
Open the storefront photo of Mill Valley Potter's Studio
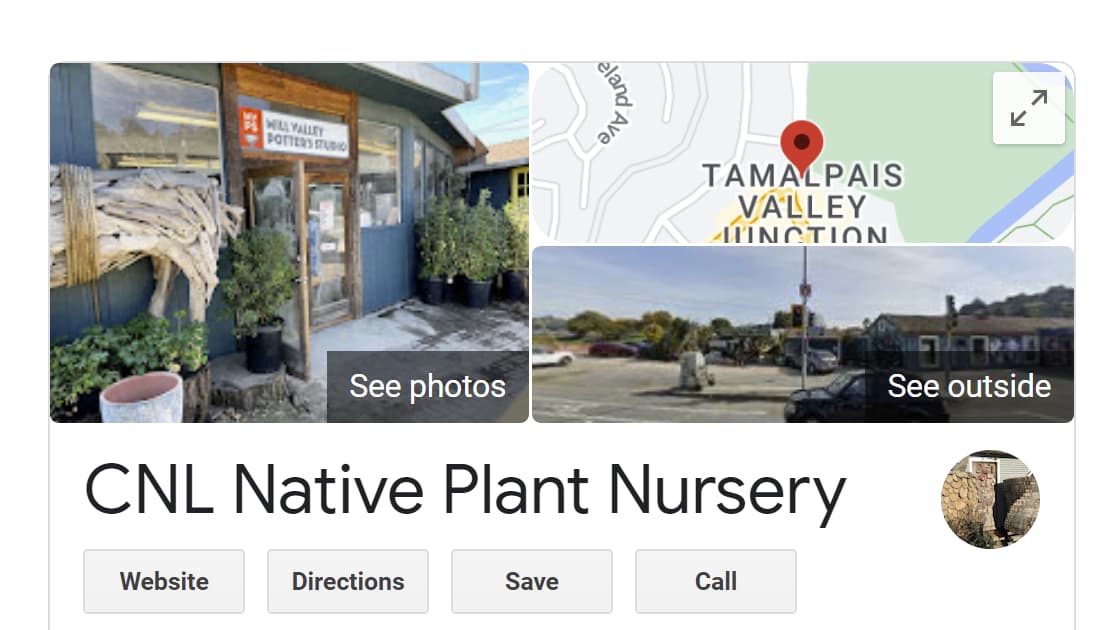[289, 242]
